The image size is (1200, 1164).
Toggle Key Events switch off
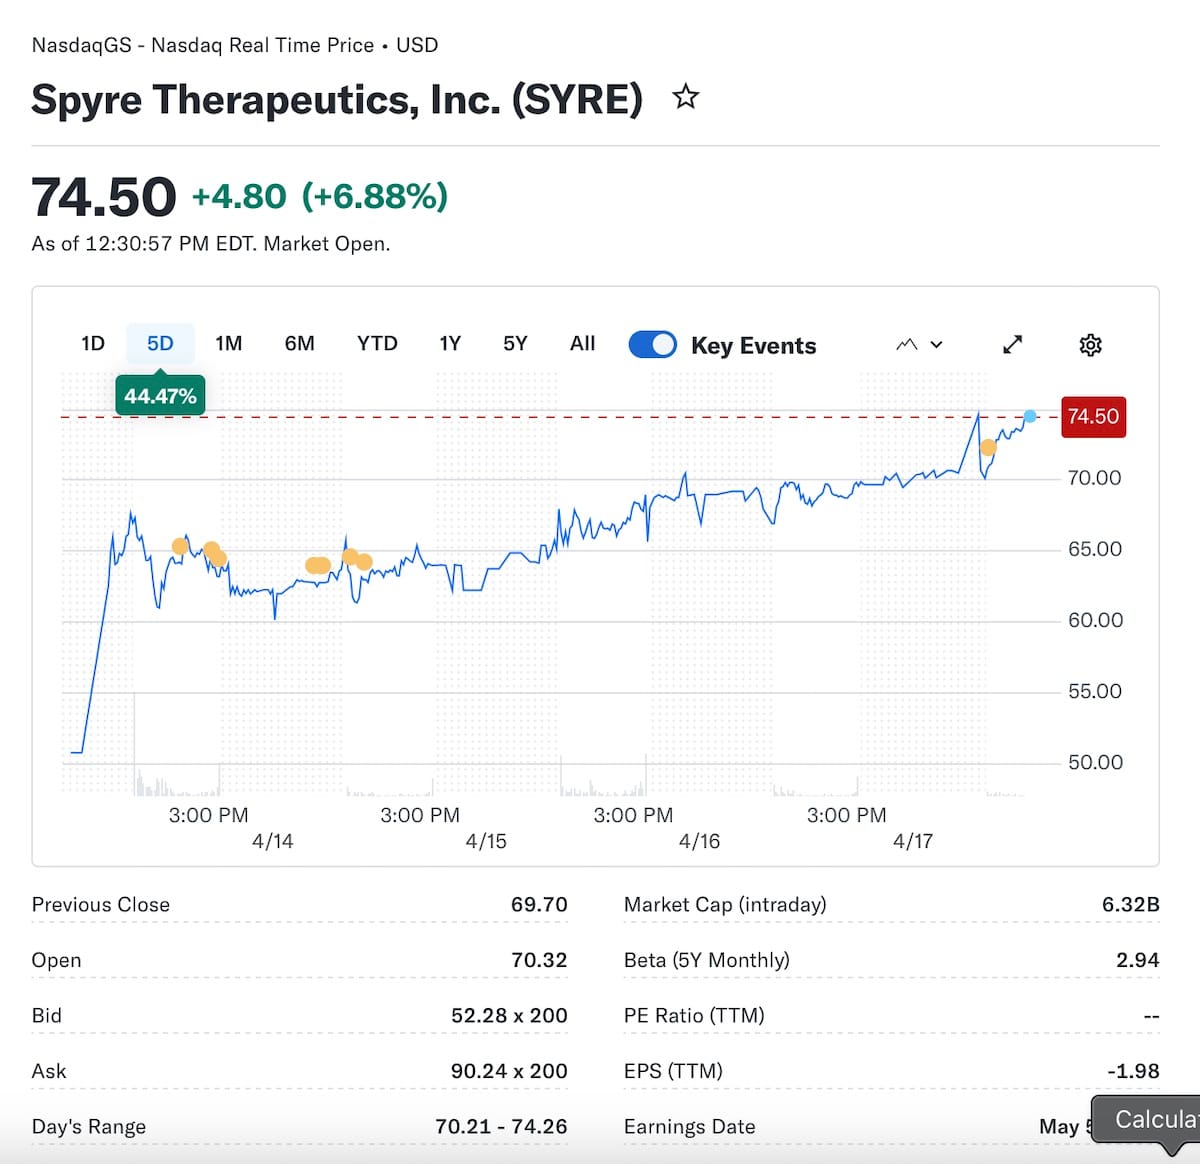point(653,345)
